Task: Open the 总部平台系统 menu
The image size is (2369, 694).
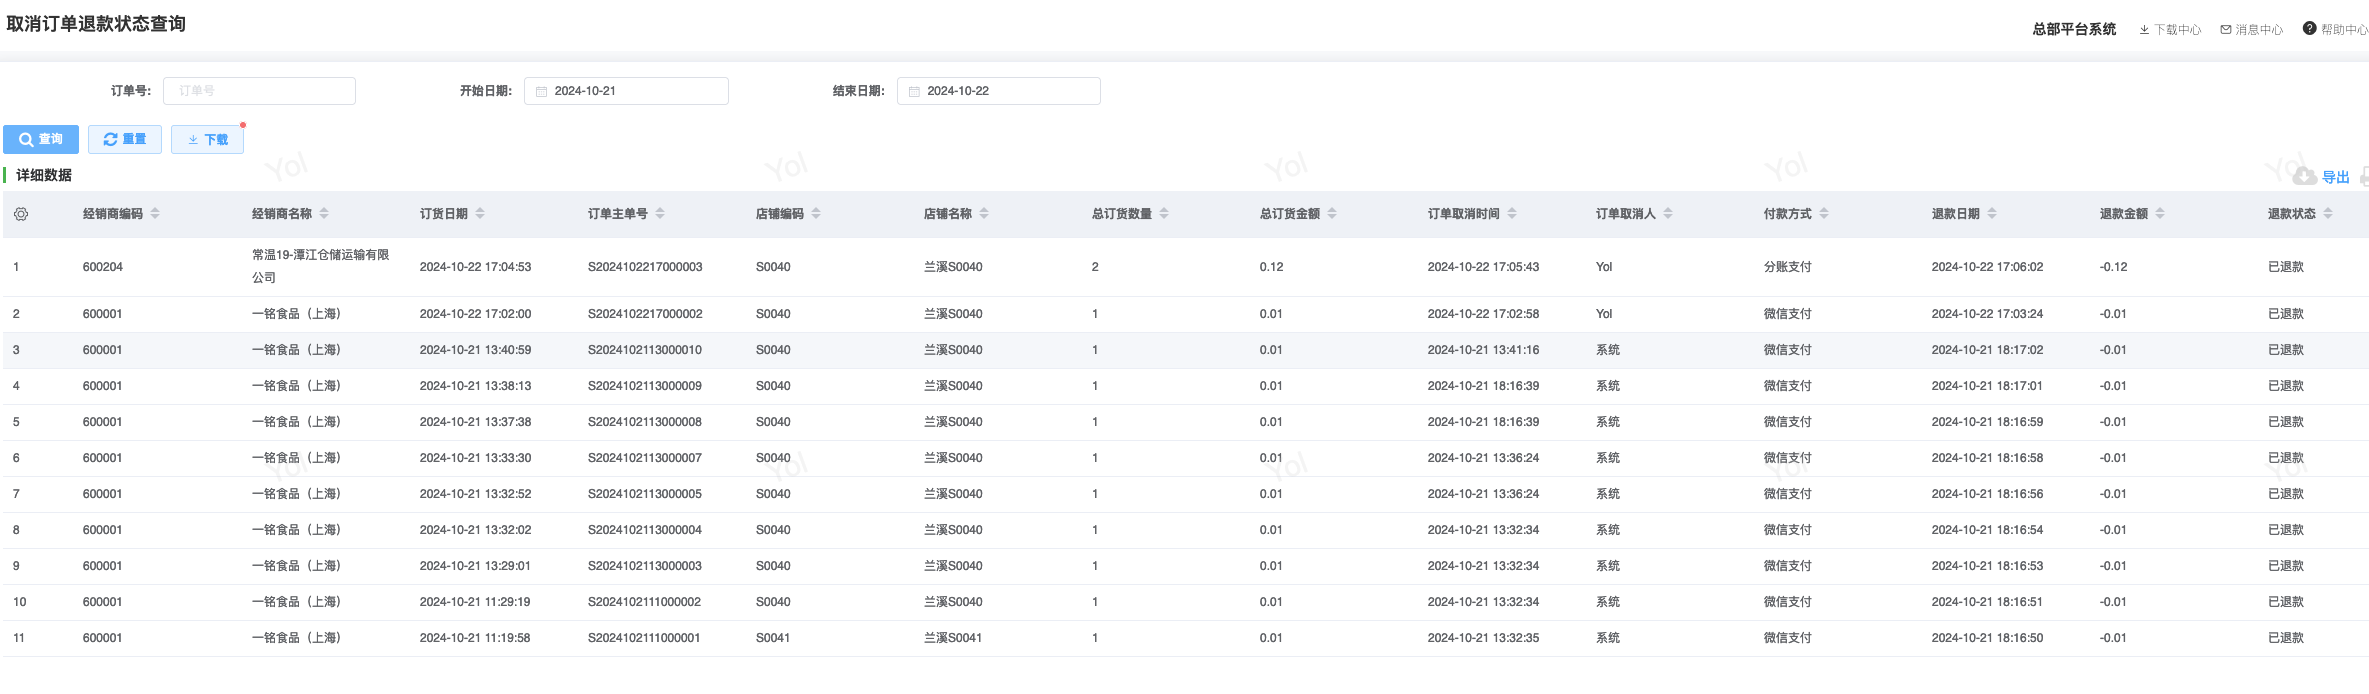Action: coord(2073,30)
